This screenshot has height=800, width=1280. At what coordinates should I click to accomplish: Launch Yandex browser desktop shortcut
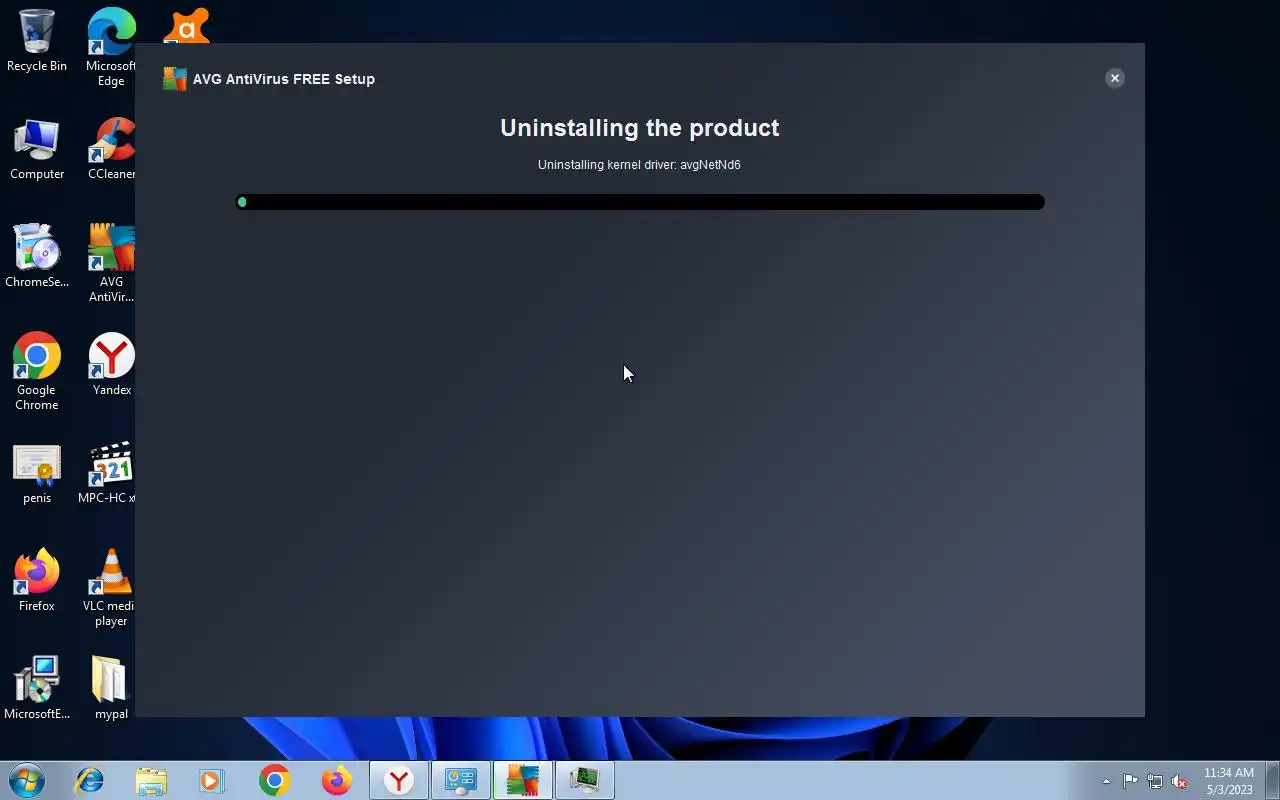tap(111, 364)
